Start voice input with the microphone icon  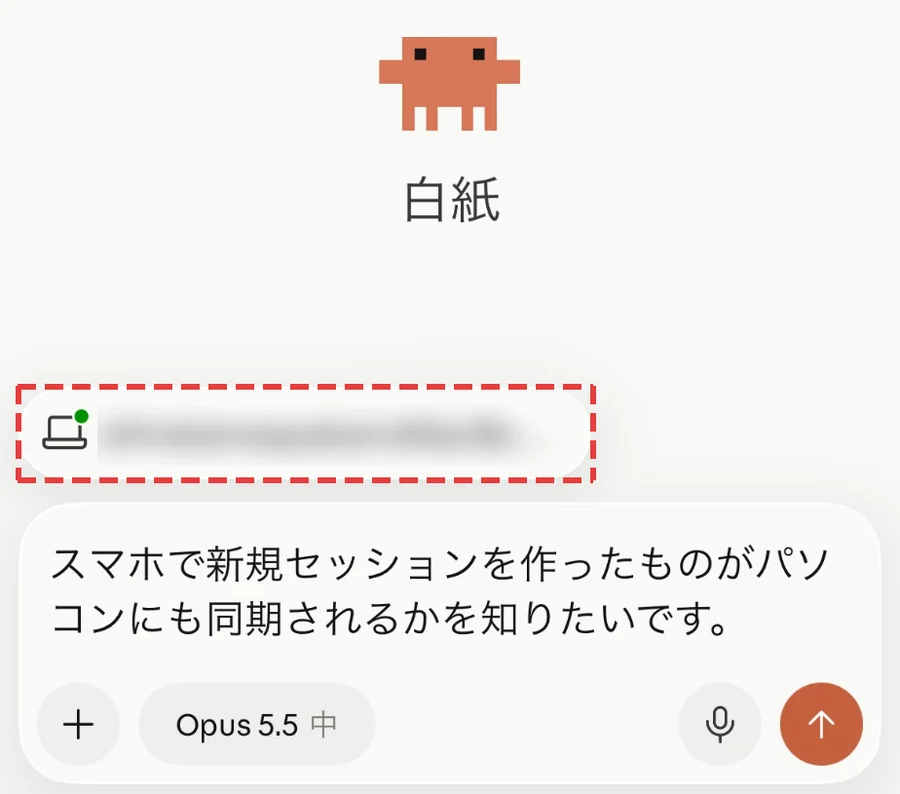pyautogui.click(x=720, y=724)
